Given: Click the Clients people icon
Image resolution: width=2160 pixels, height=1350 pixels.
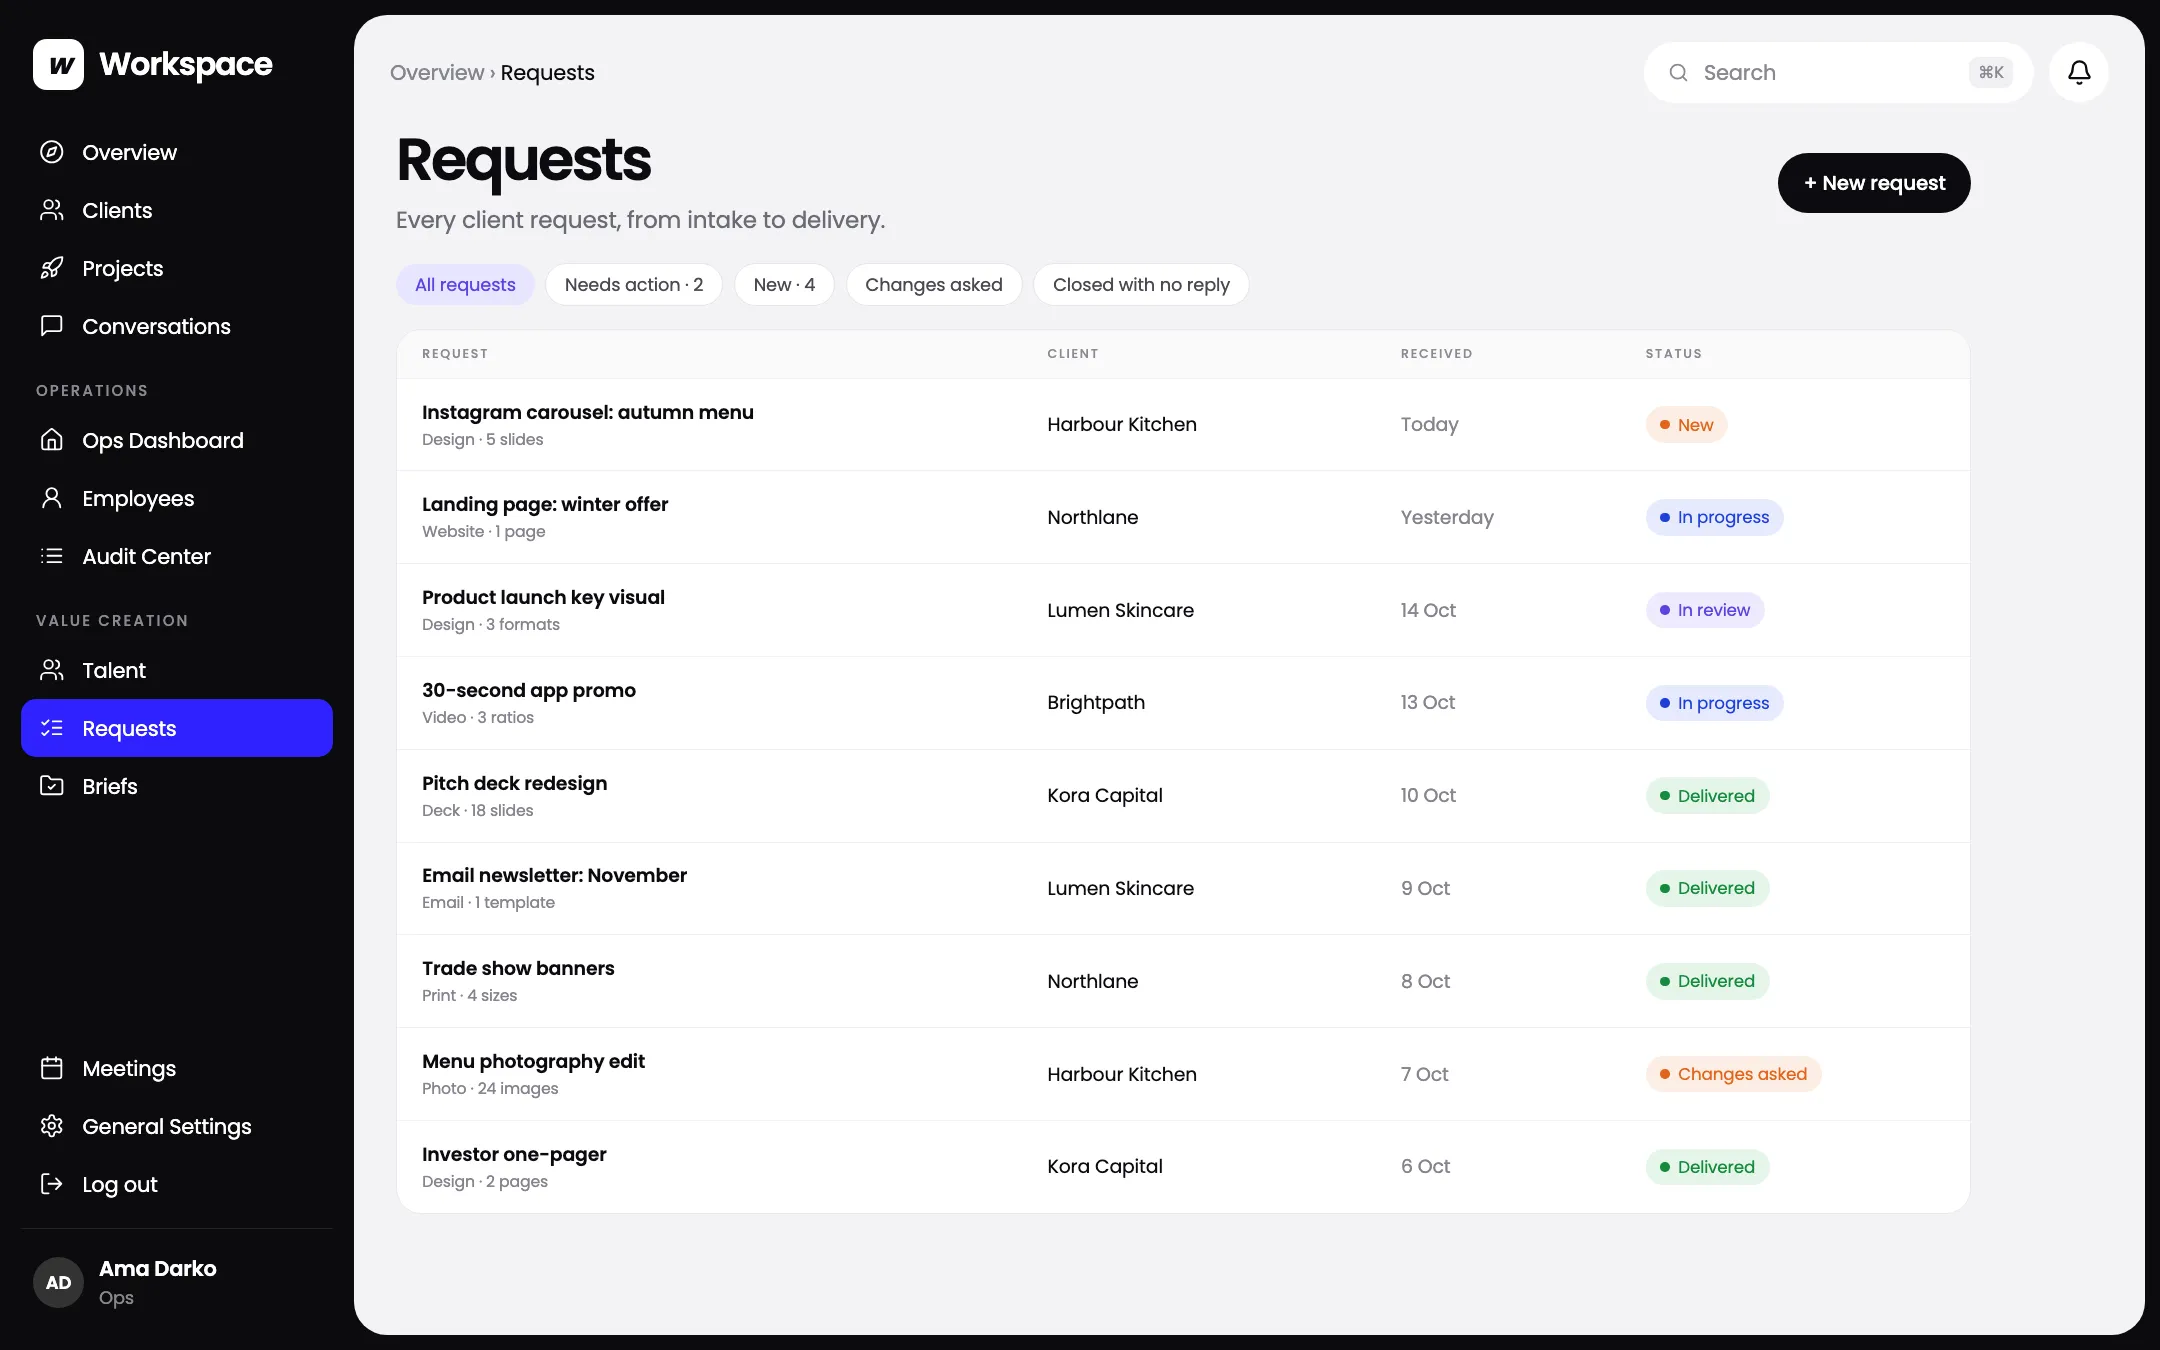Looking at the screenshot, I should (52, 210).
